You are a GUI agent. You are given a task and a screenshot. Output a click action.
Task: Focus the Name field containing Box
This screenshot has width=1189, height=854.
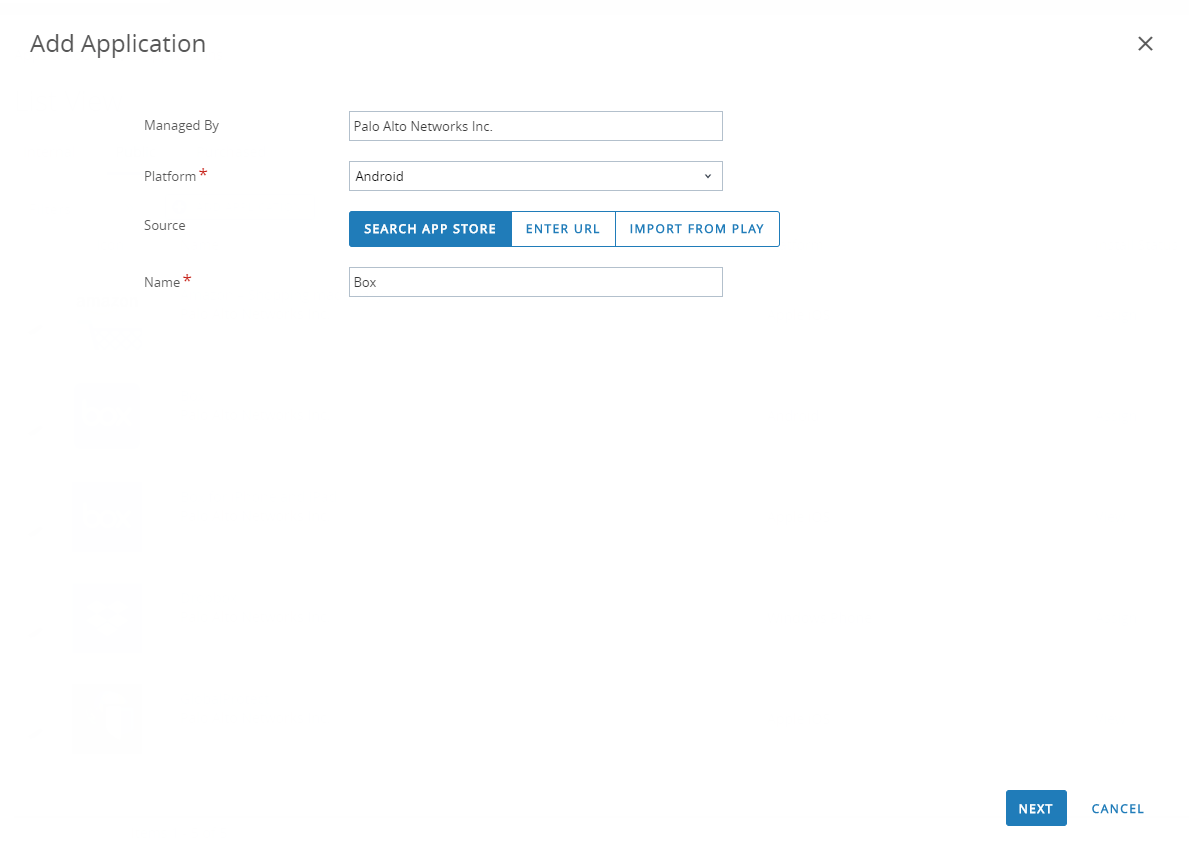point(535,282)
